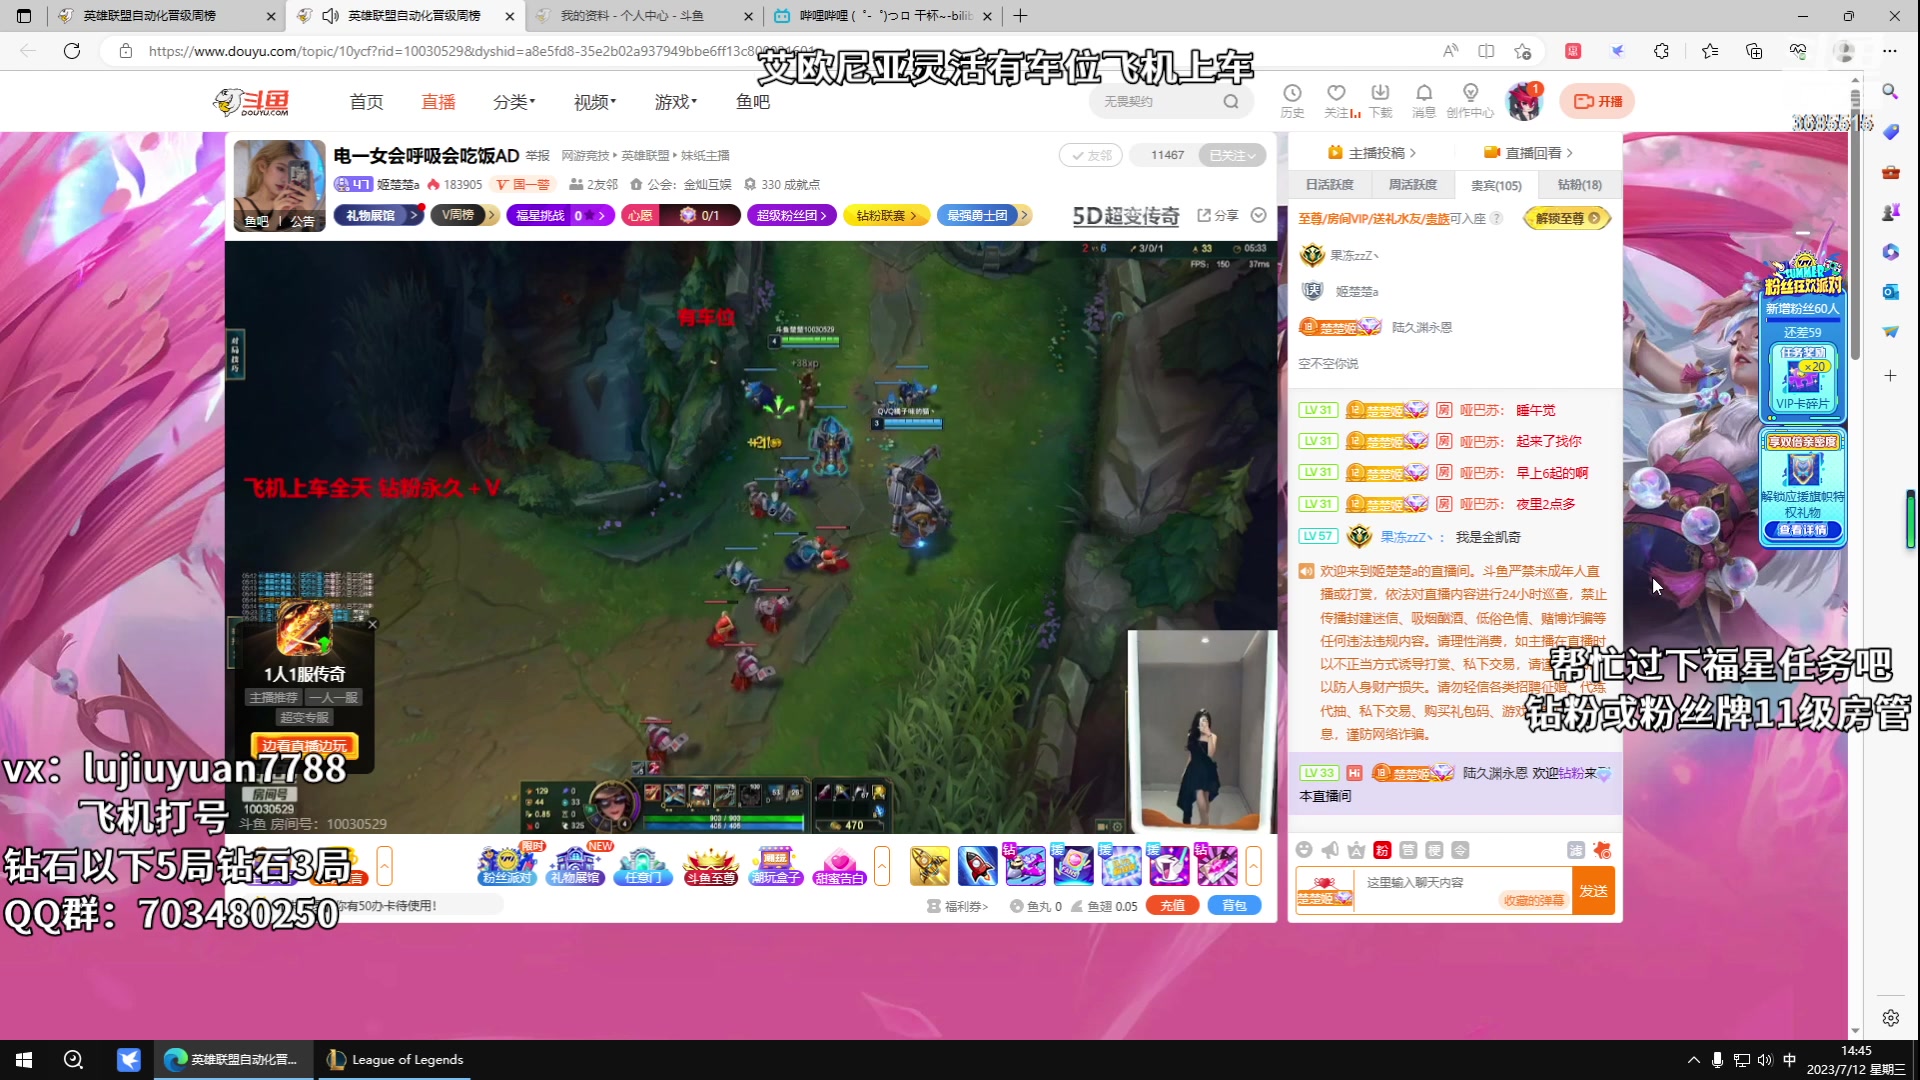Open the browser sidebar Outlook icon
The width and height of the screenshot is (1920, 1080).
click(1890, 292)
